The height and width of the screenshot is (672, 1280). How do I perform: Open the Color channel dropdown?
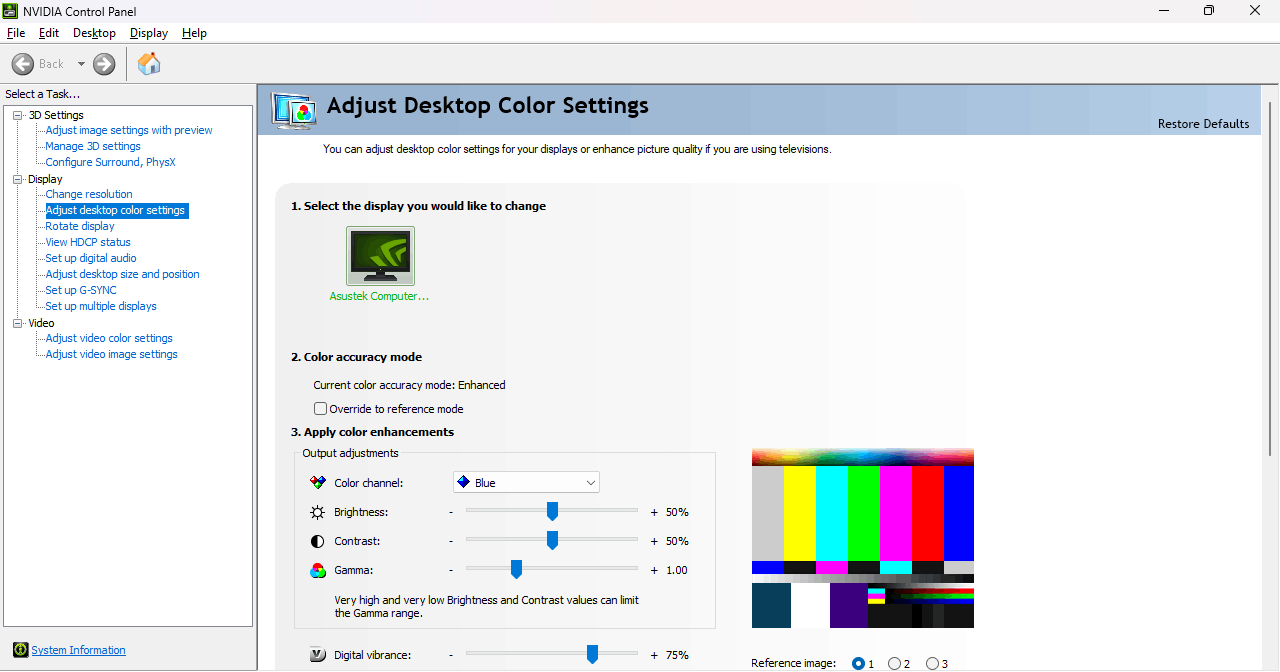[x=526, y=483]
